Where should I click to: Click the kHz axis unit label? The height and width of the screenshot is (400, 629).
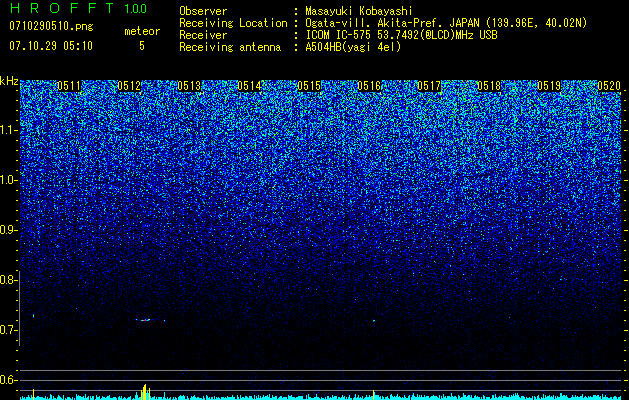[9, 81]
